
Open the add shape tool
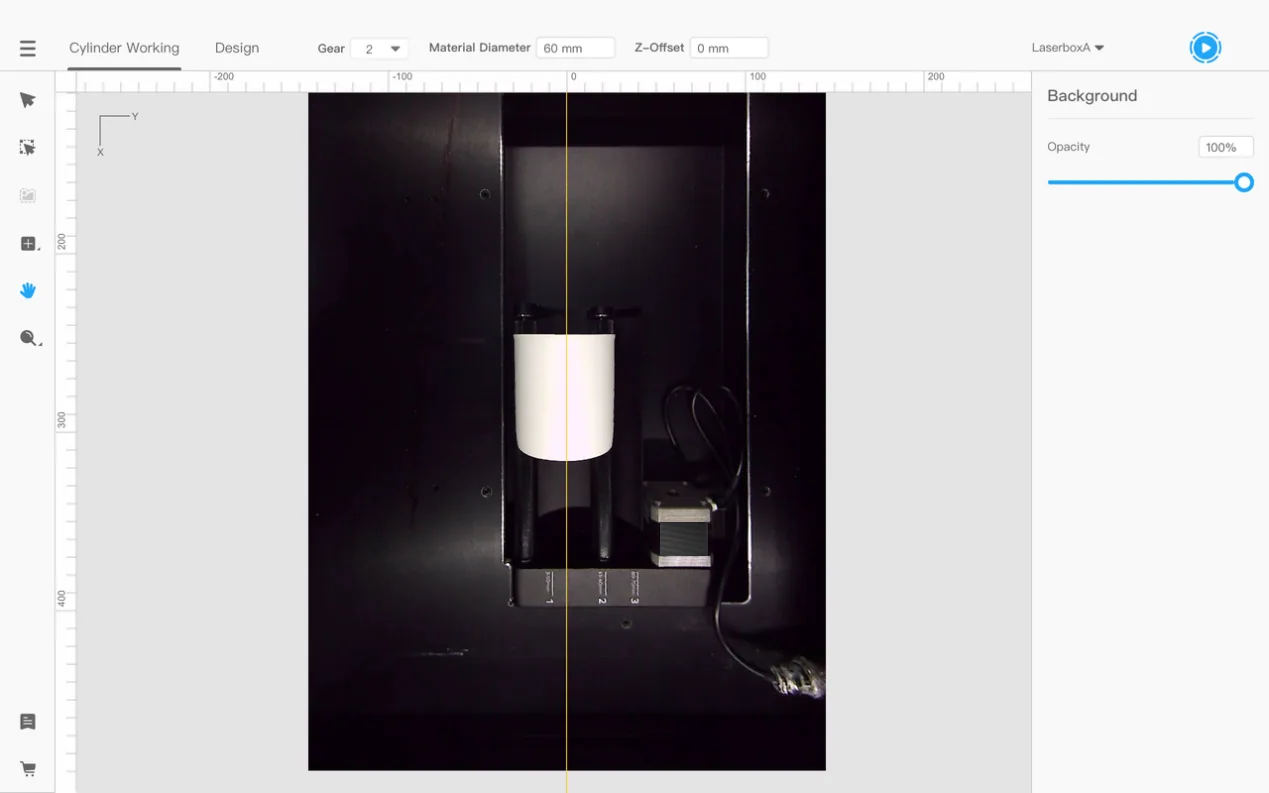(29, 243)
